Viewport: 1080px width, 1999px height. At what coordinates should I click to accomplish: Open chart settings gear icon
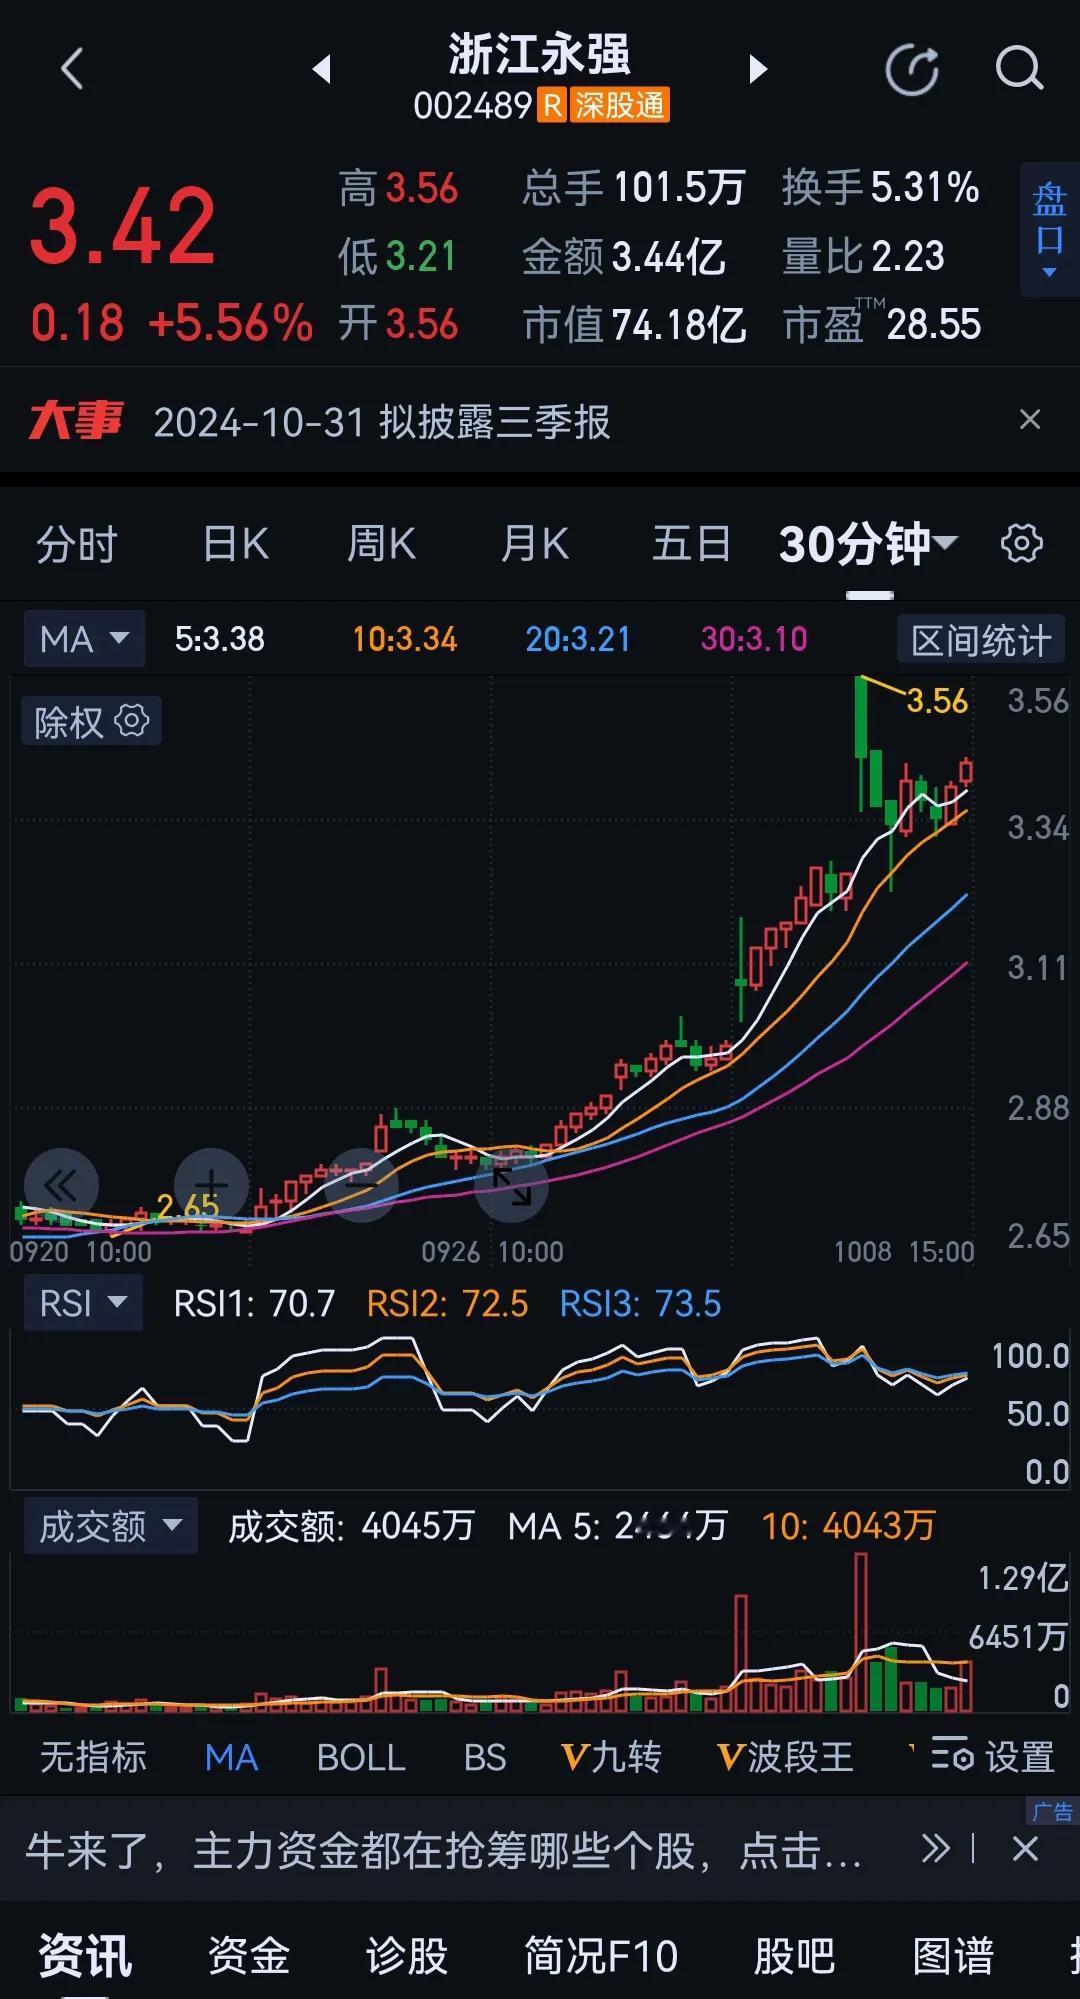[x=1021, y=544]
